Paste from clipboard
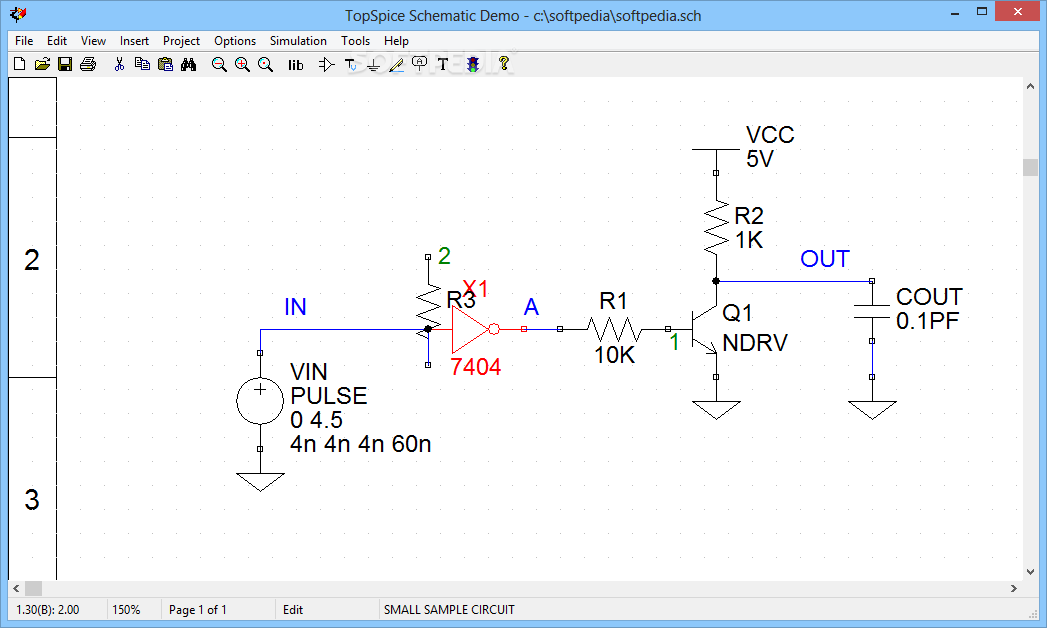Image resolution: width=1047 pixels, height=628 pixels. pyautogui.click(x=165, y=64)
